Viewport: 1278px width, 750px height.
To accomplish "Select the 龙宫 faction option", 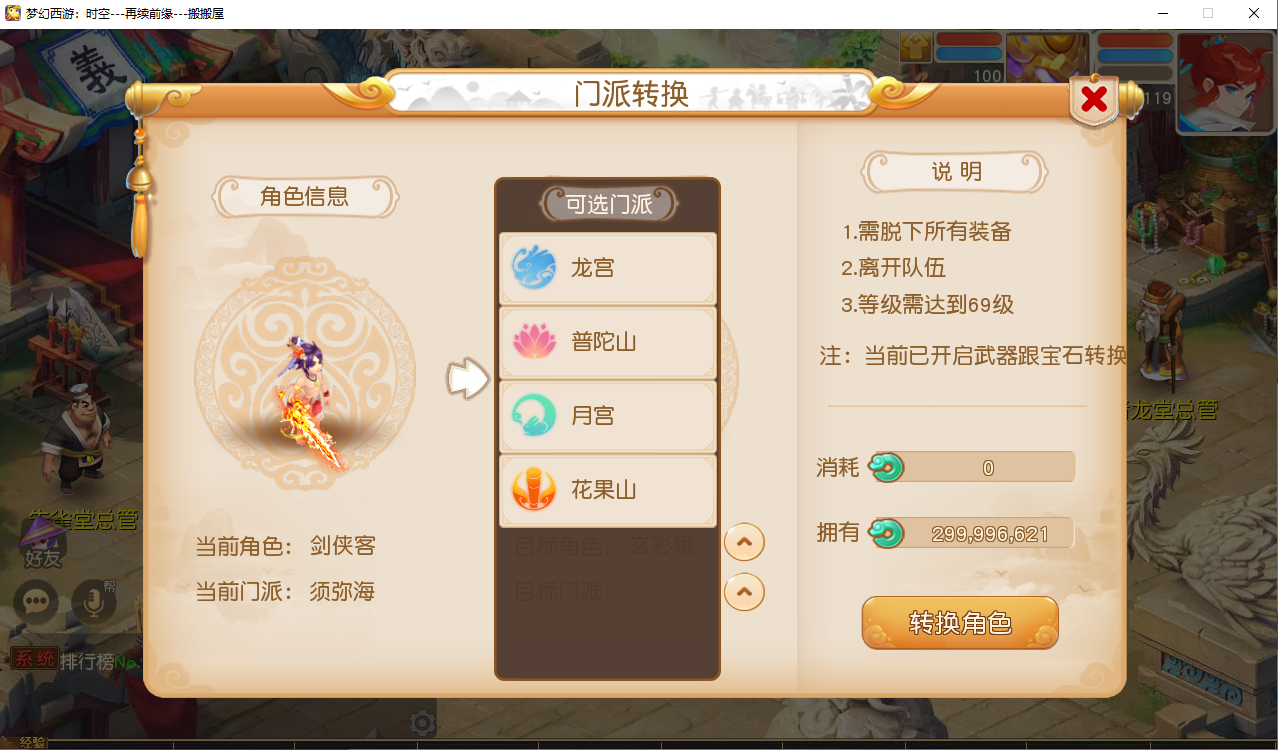I will click(608, 268).
